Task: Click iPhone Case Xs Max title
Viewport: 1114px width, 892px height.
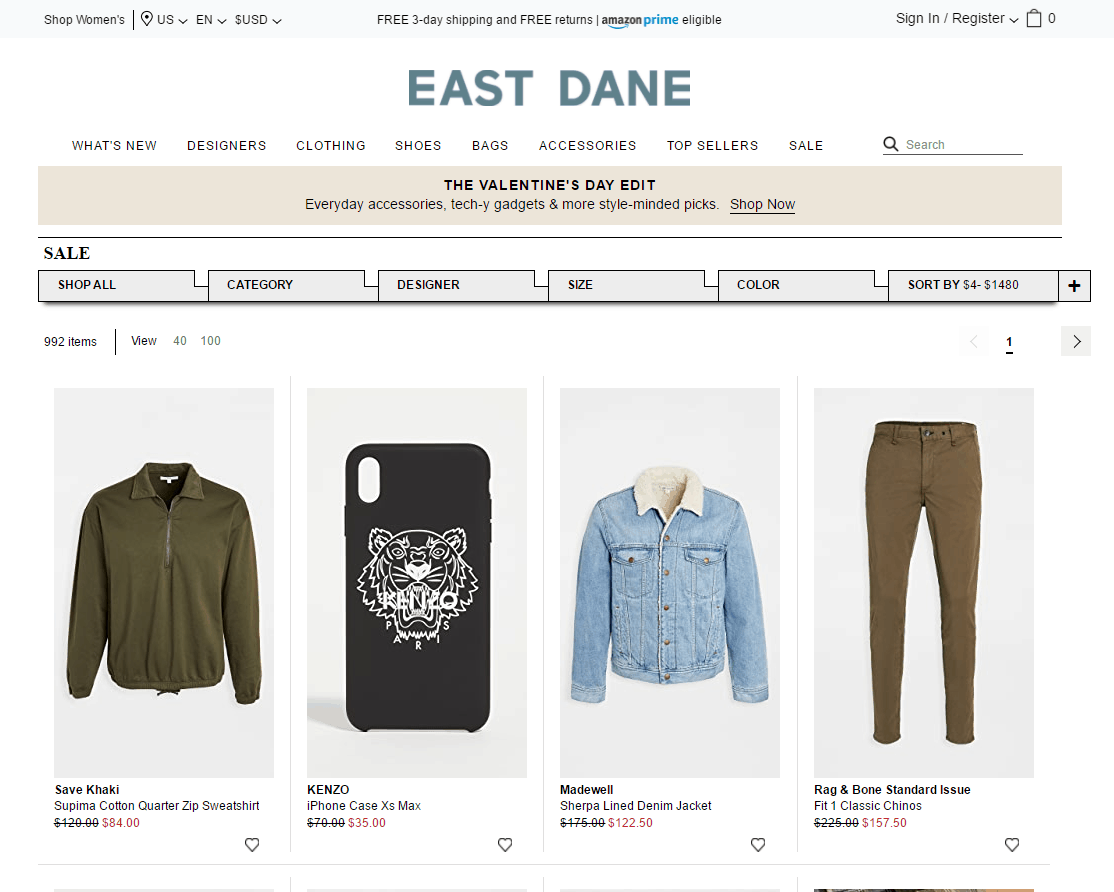Action: pos(364,806)
